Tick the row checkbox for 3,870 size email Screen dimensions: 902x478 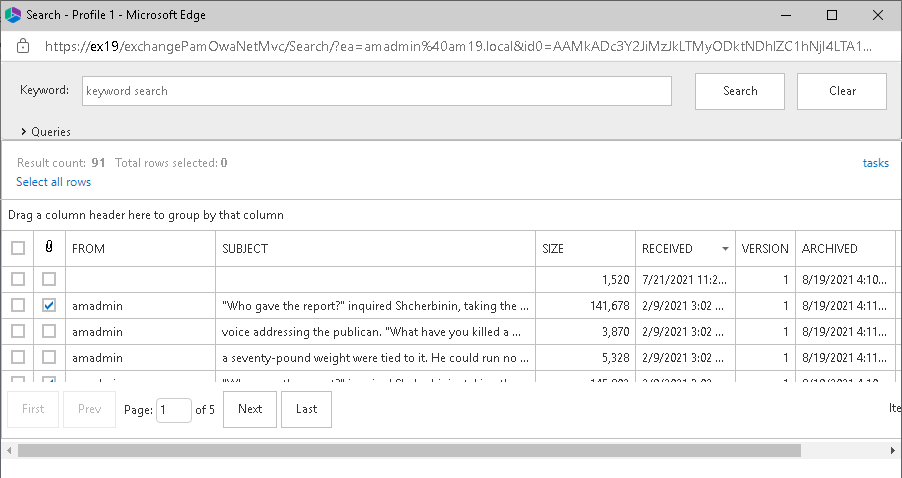tap(18, 331)
